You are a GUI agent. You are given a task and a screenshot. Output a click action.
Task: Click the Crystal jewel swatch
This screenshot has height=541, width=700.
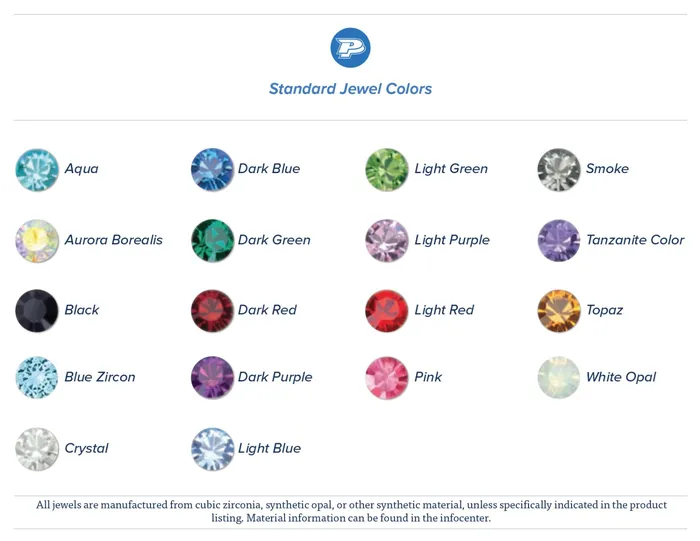tap(37, 449)
